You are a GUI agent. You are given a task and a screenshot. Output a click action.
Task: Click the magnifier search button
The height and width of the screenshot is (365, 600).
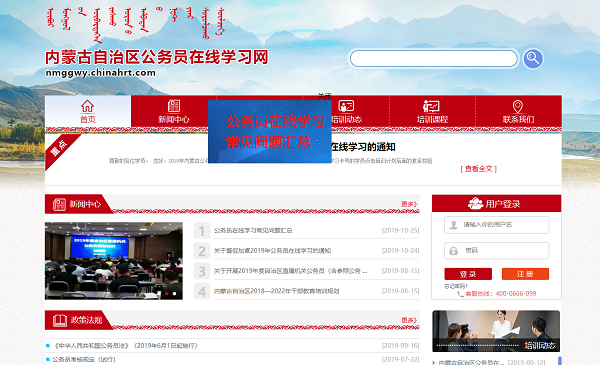tap(533, 59)
